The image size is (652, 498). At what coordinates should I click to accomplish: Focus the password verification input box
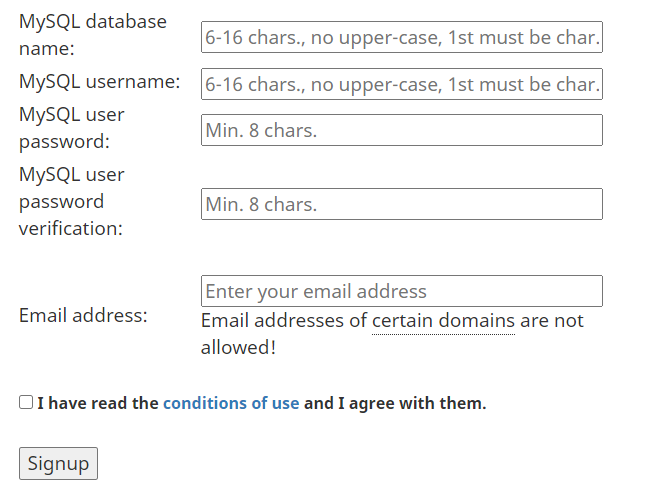pyautogui.click(x=402, y=204)
